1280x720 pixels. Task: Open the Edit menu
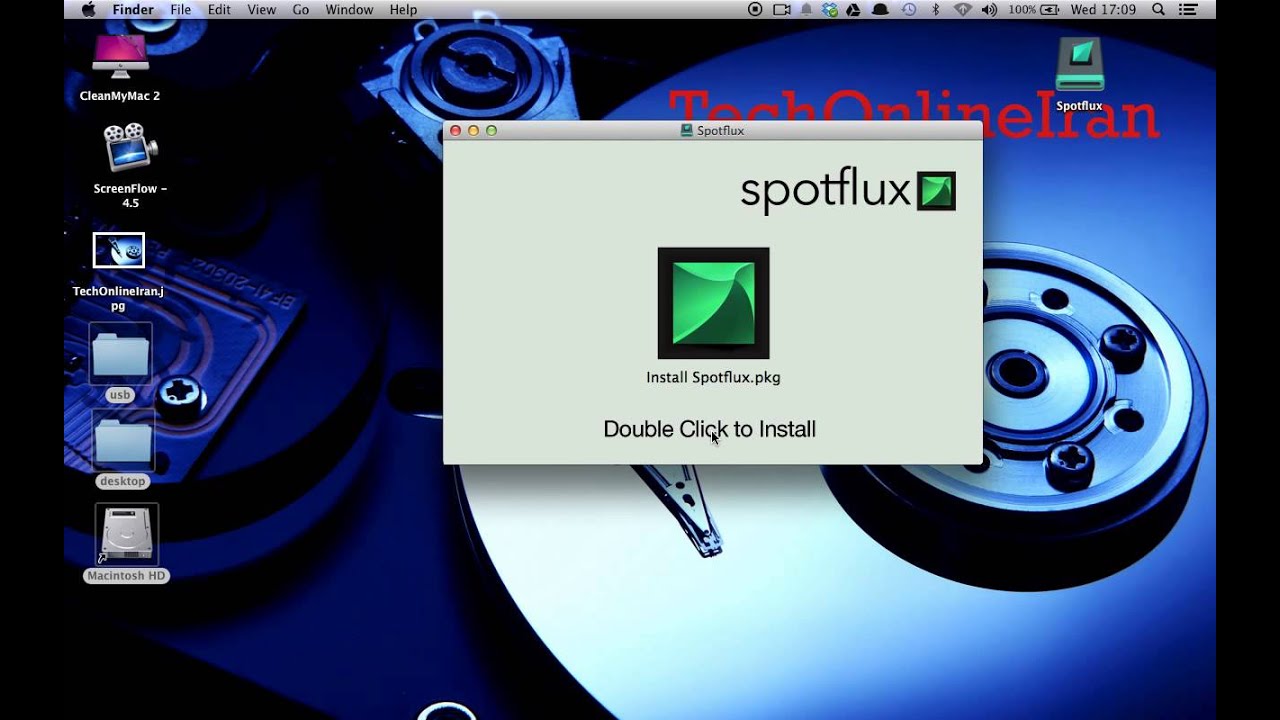point(219,9)
